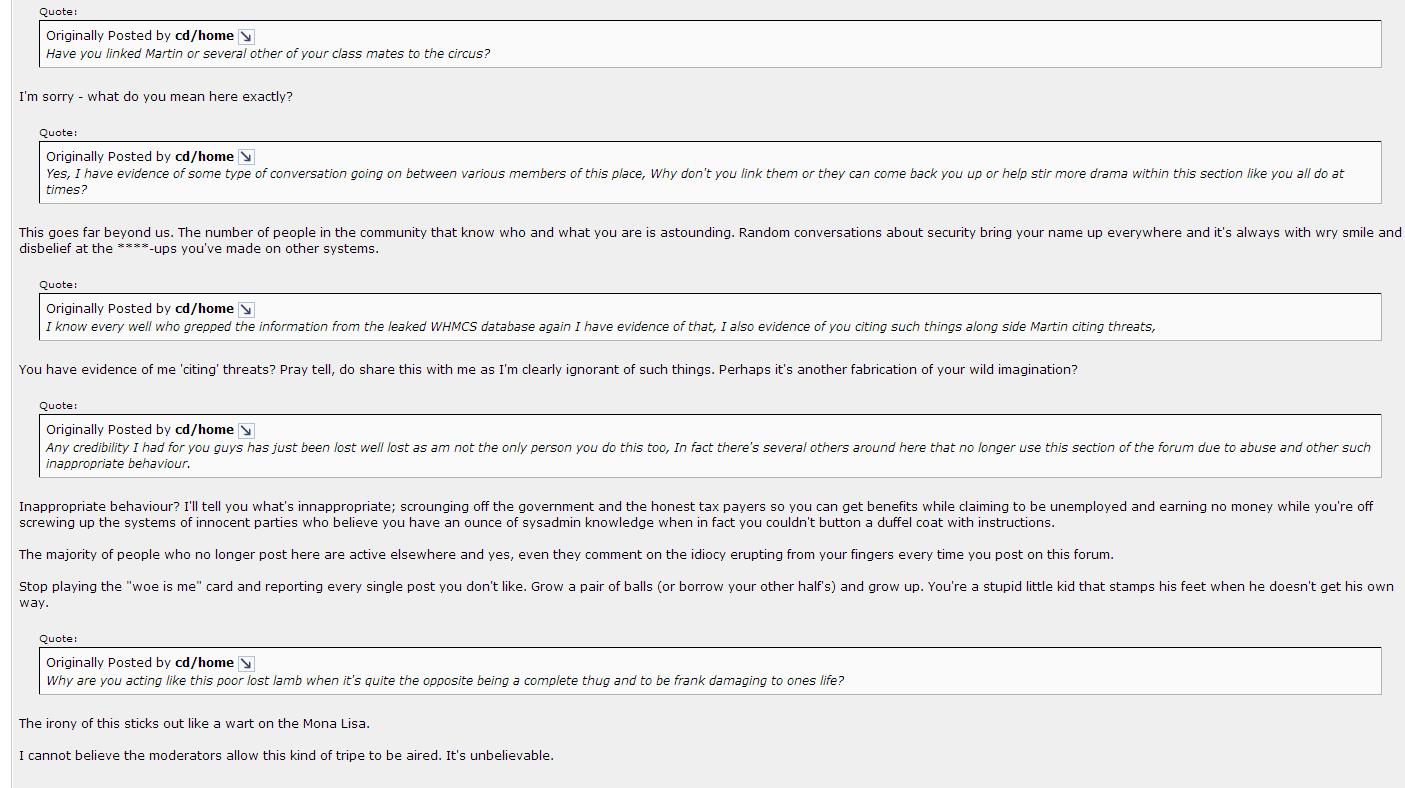Click the reply 'what do you mean here exactly?'
This screenshot has height=788, width=1405.
pos(156,97)
